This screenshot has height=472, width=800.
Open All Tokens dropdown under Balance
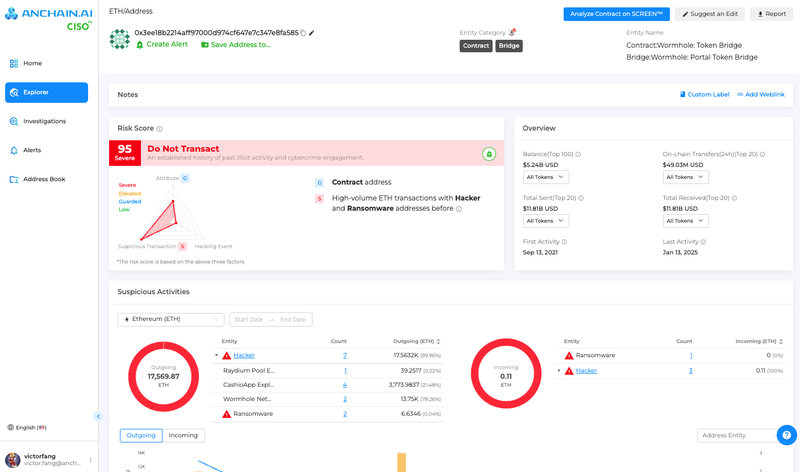[x=545, y=177]
